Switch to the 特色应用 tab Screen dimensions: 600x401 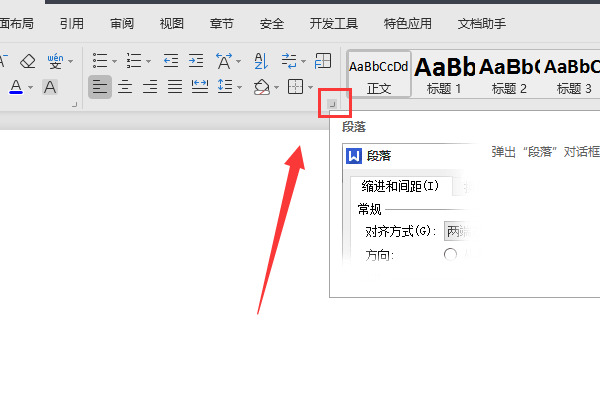click(408, 24)
